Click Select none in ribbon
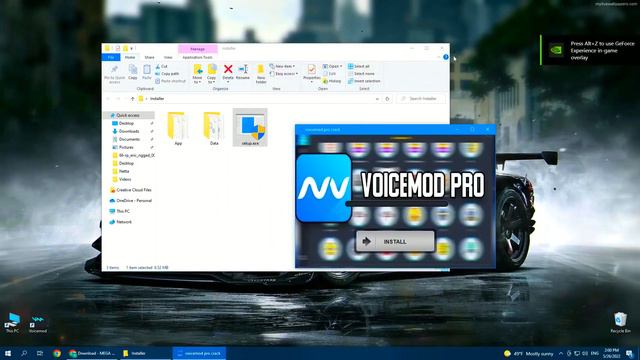The image size is (640, 360). pos(361,73)
